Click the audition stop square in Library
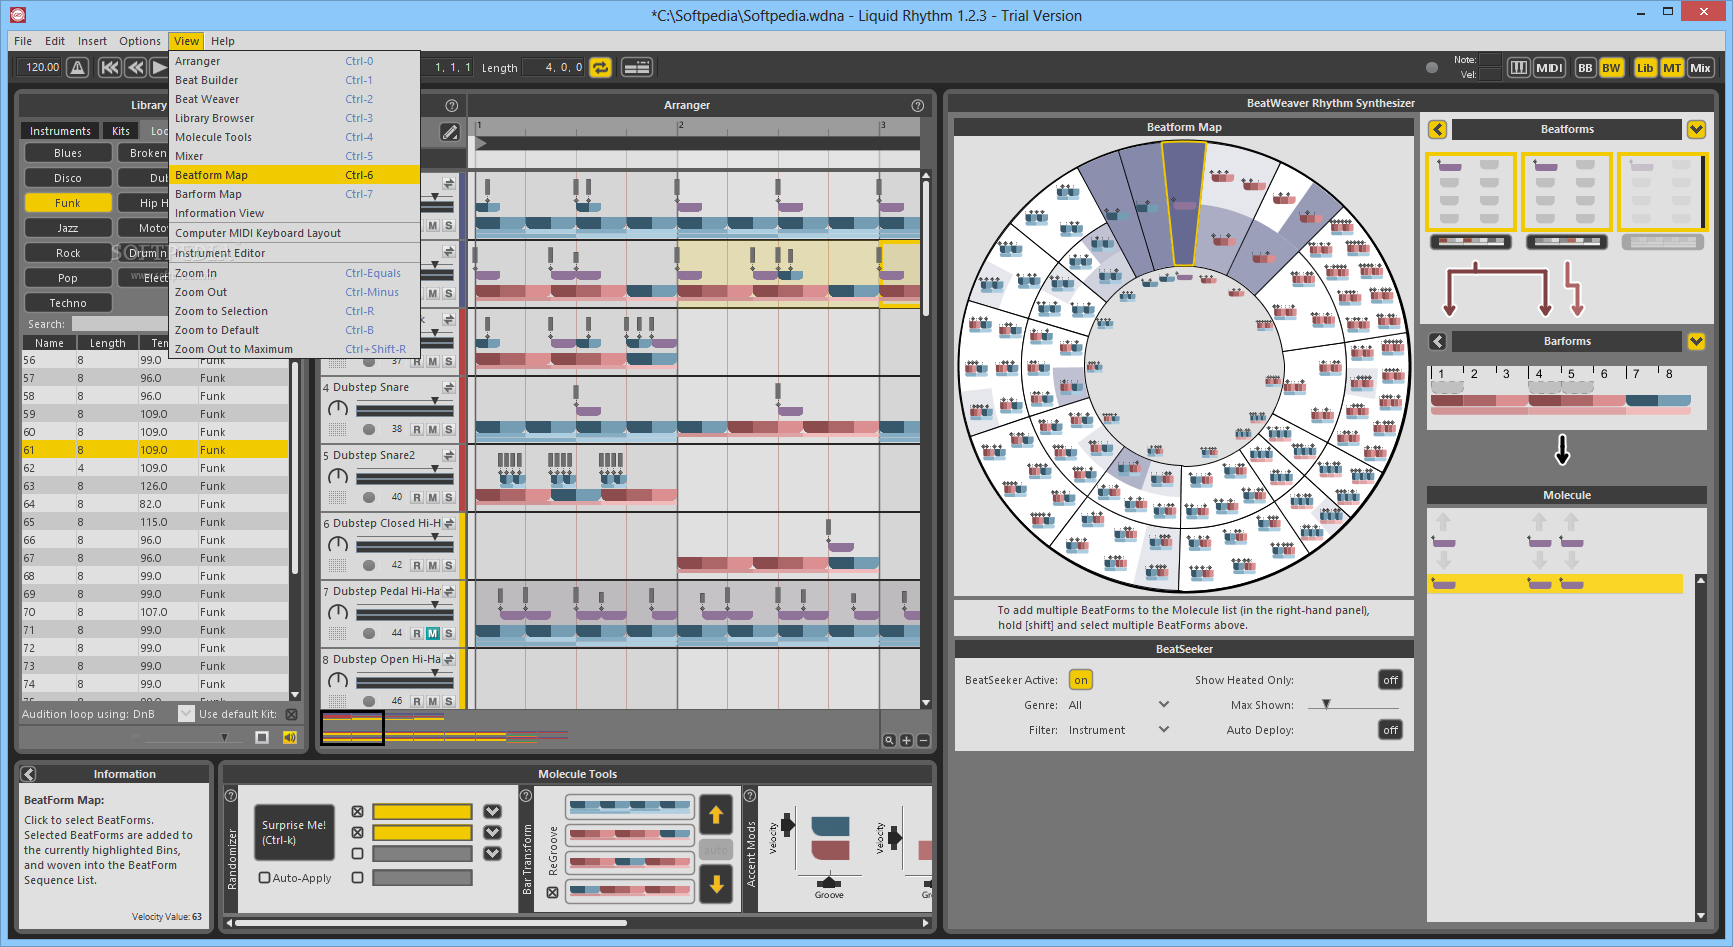This screenshot has width=1733, height=947. click(x=262, y=737)
